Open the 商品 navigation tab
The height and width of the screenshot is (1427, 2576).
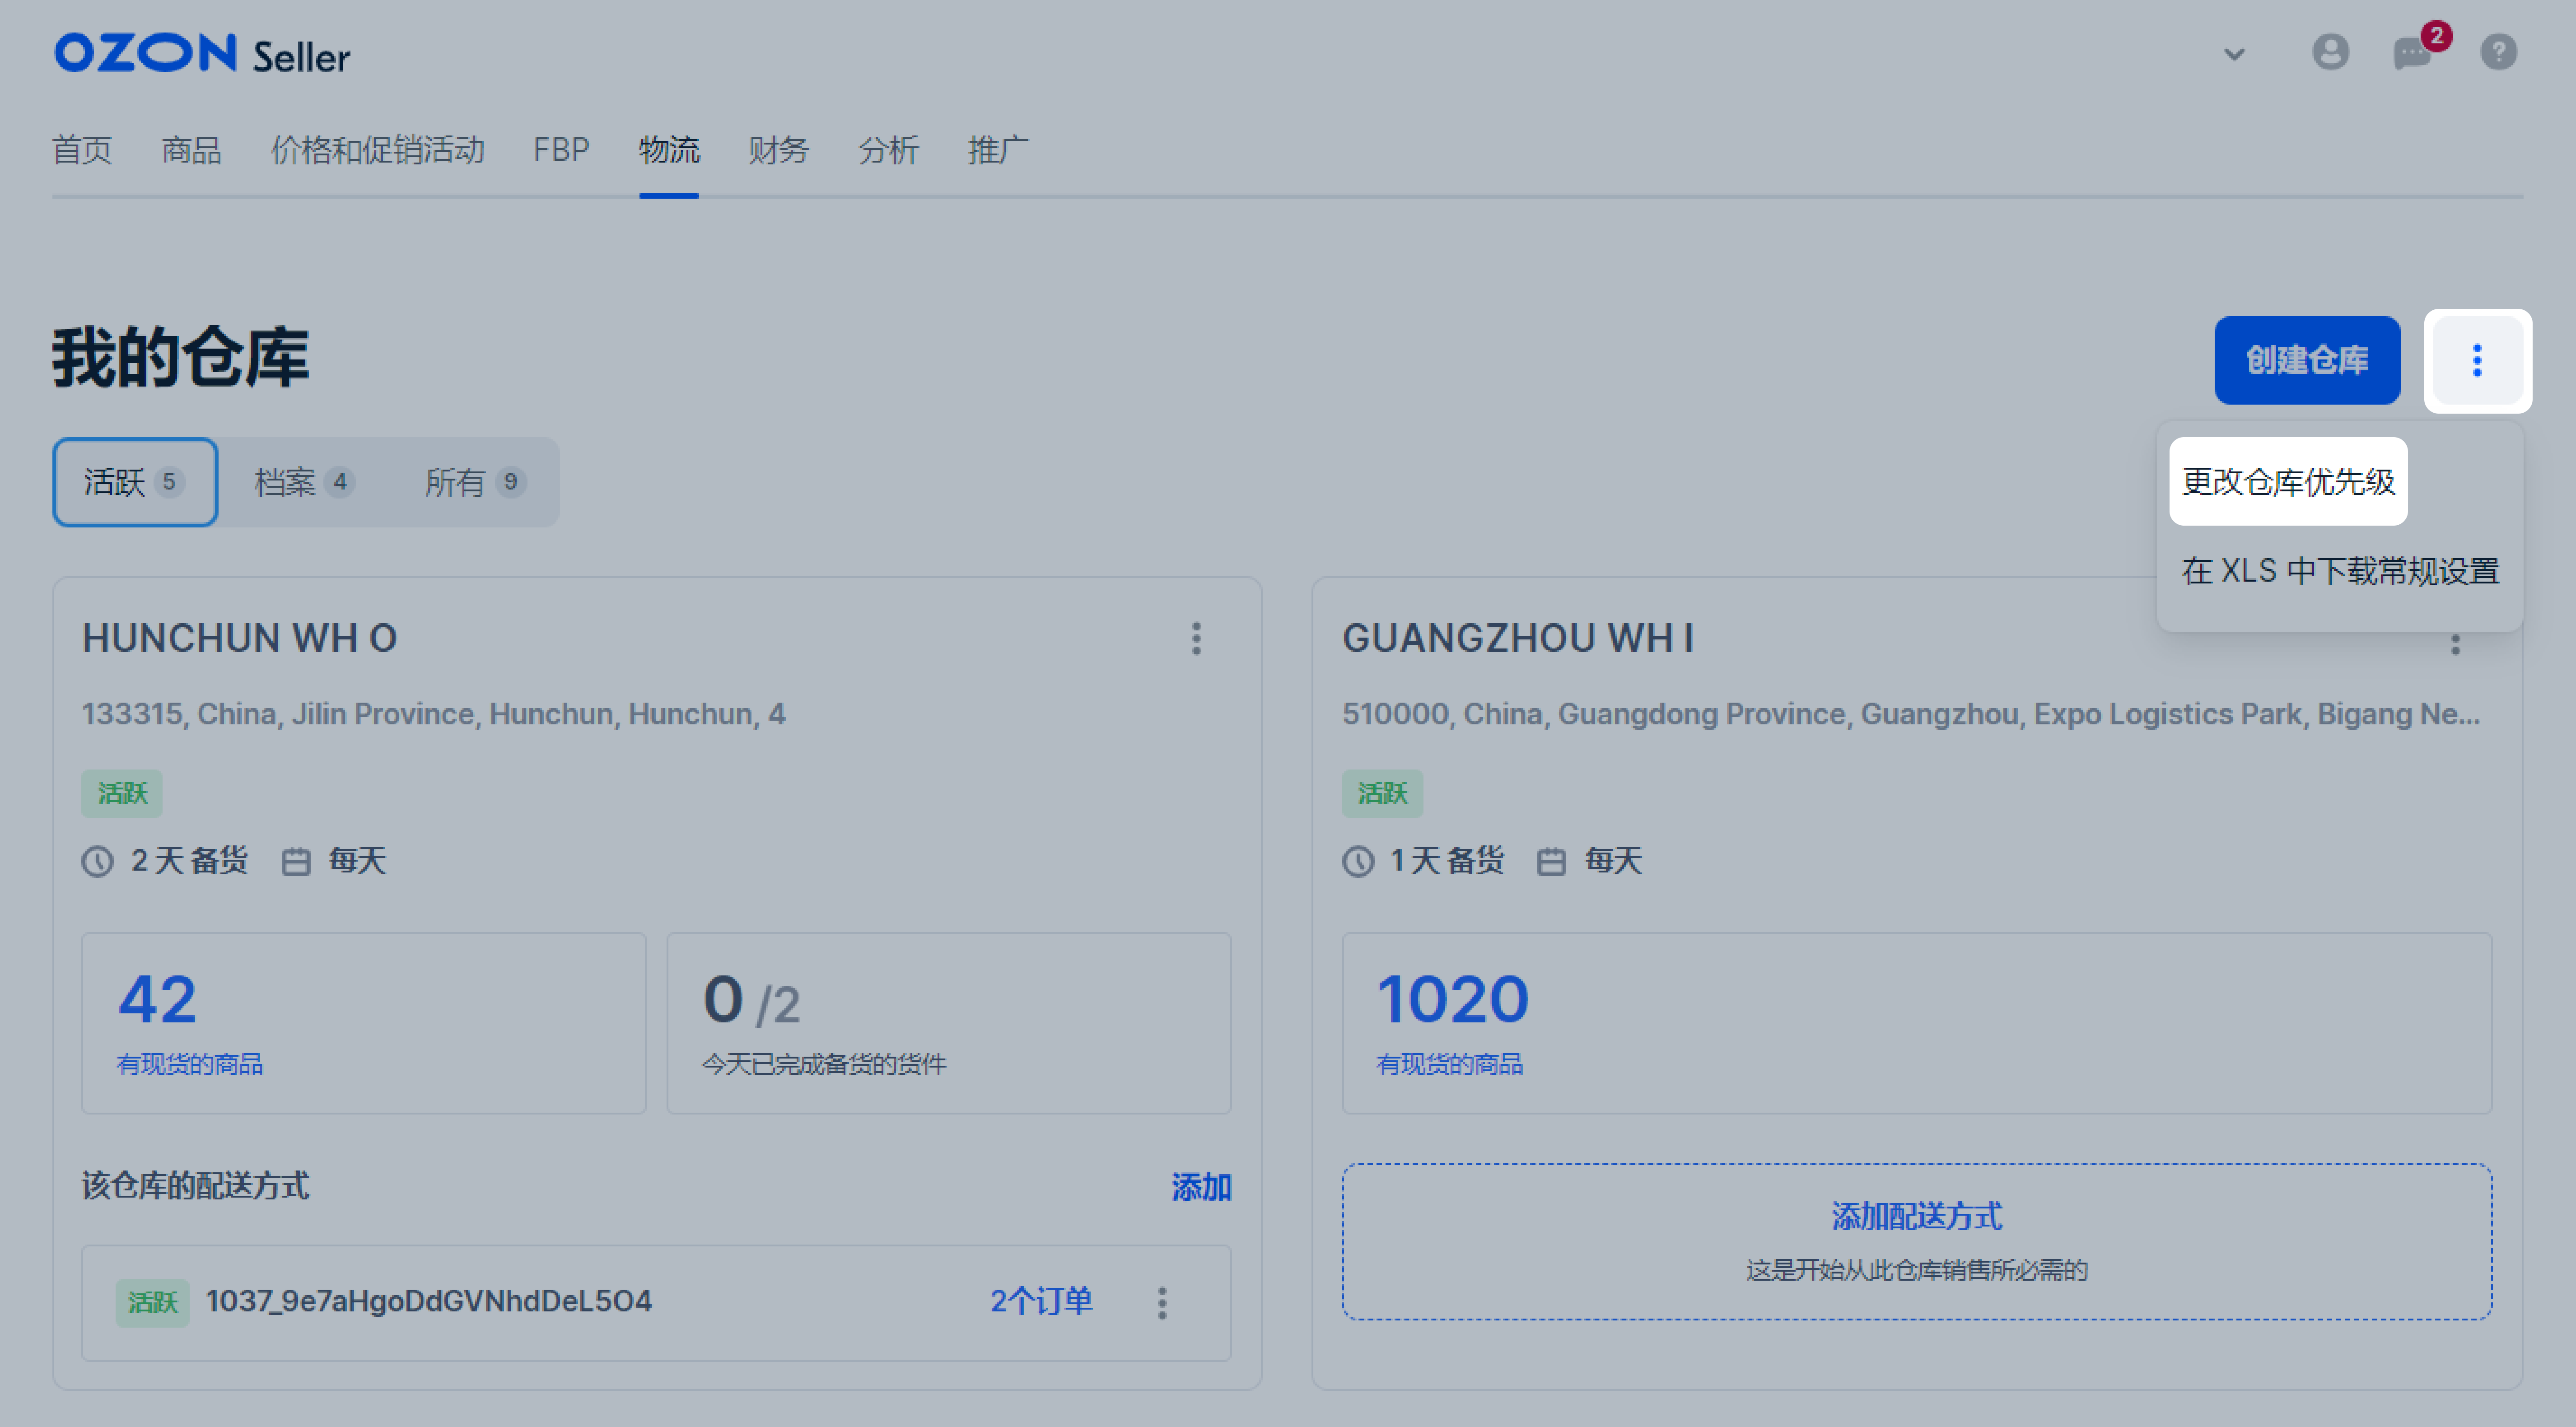click(x=191, y=150)
